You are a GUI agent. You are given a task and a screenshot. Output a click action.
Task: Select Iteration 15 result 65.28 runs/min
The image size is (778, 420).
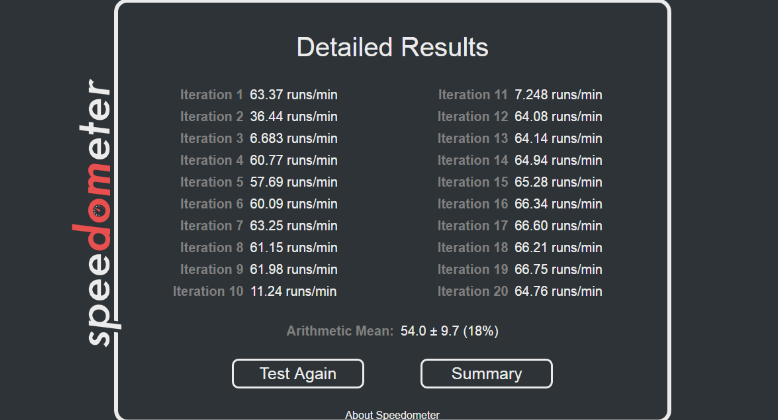tap(558, 182)
